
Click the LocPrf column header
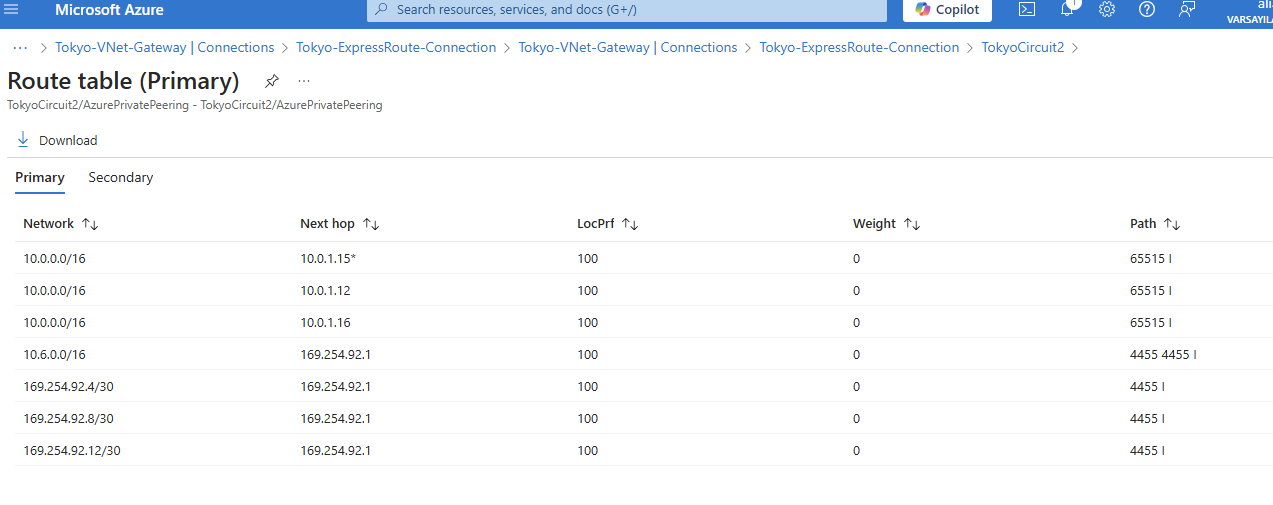click(596, 224)
